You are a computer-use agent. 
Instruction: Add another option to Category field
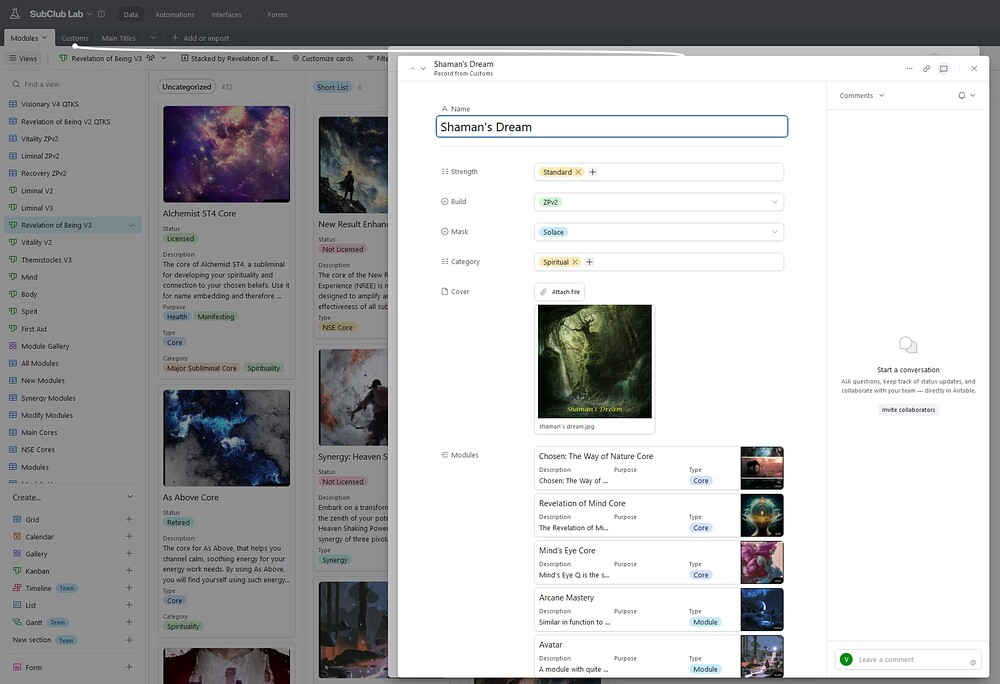(x=589, y=262)
